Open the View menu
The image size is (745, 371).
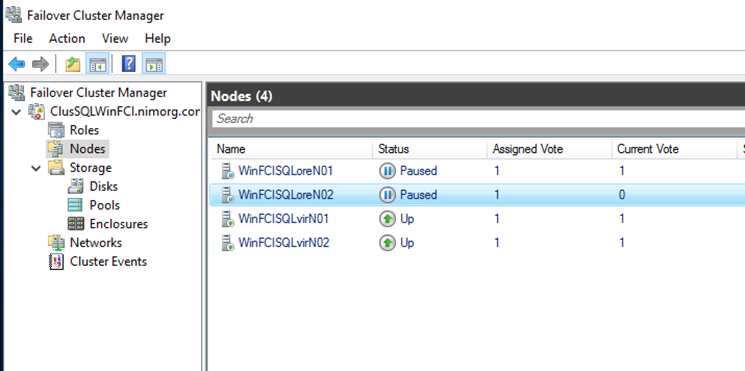click(x=115, y=38)
